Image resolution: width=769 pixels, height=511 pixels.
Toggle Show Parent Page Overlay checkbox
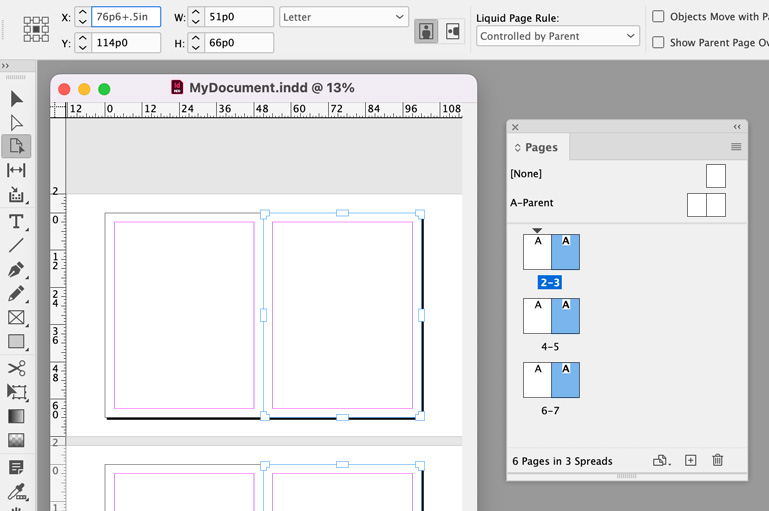(658, 42)
